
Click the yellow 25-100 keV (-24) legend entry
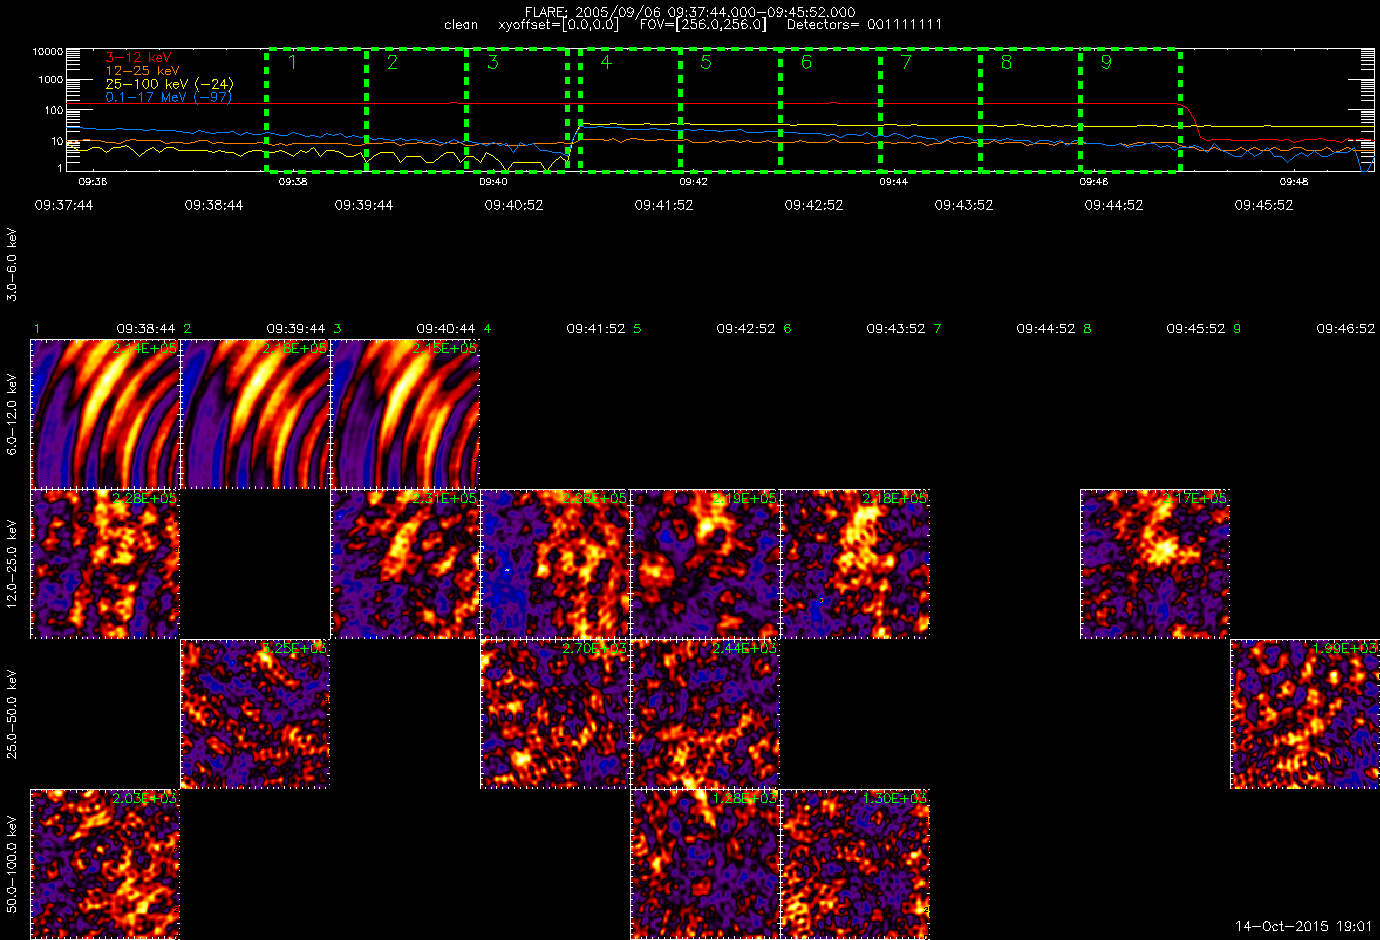(169, 84)
